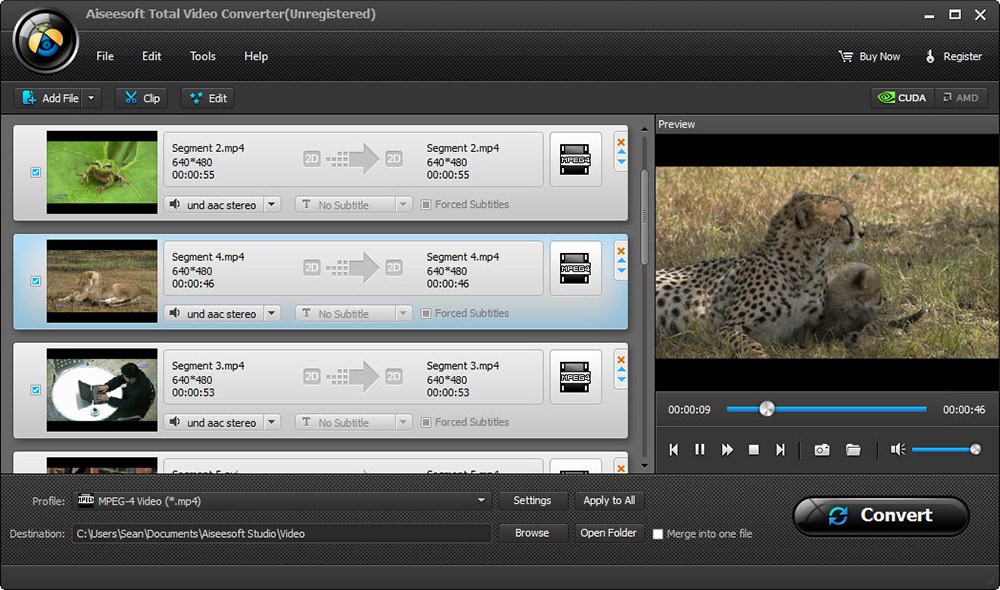Click the Add File button
The height and width of the screenshot is (590, 1000).
(x=49, y=98)
